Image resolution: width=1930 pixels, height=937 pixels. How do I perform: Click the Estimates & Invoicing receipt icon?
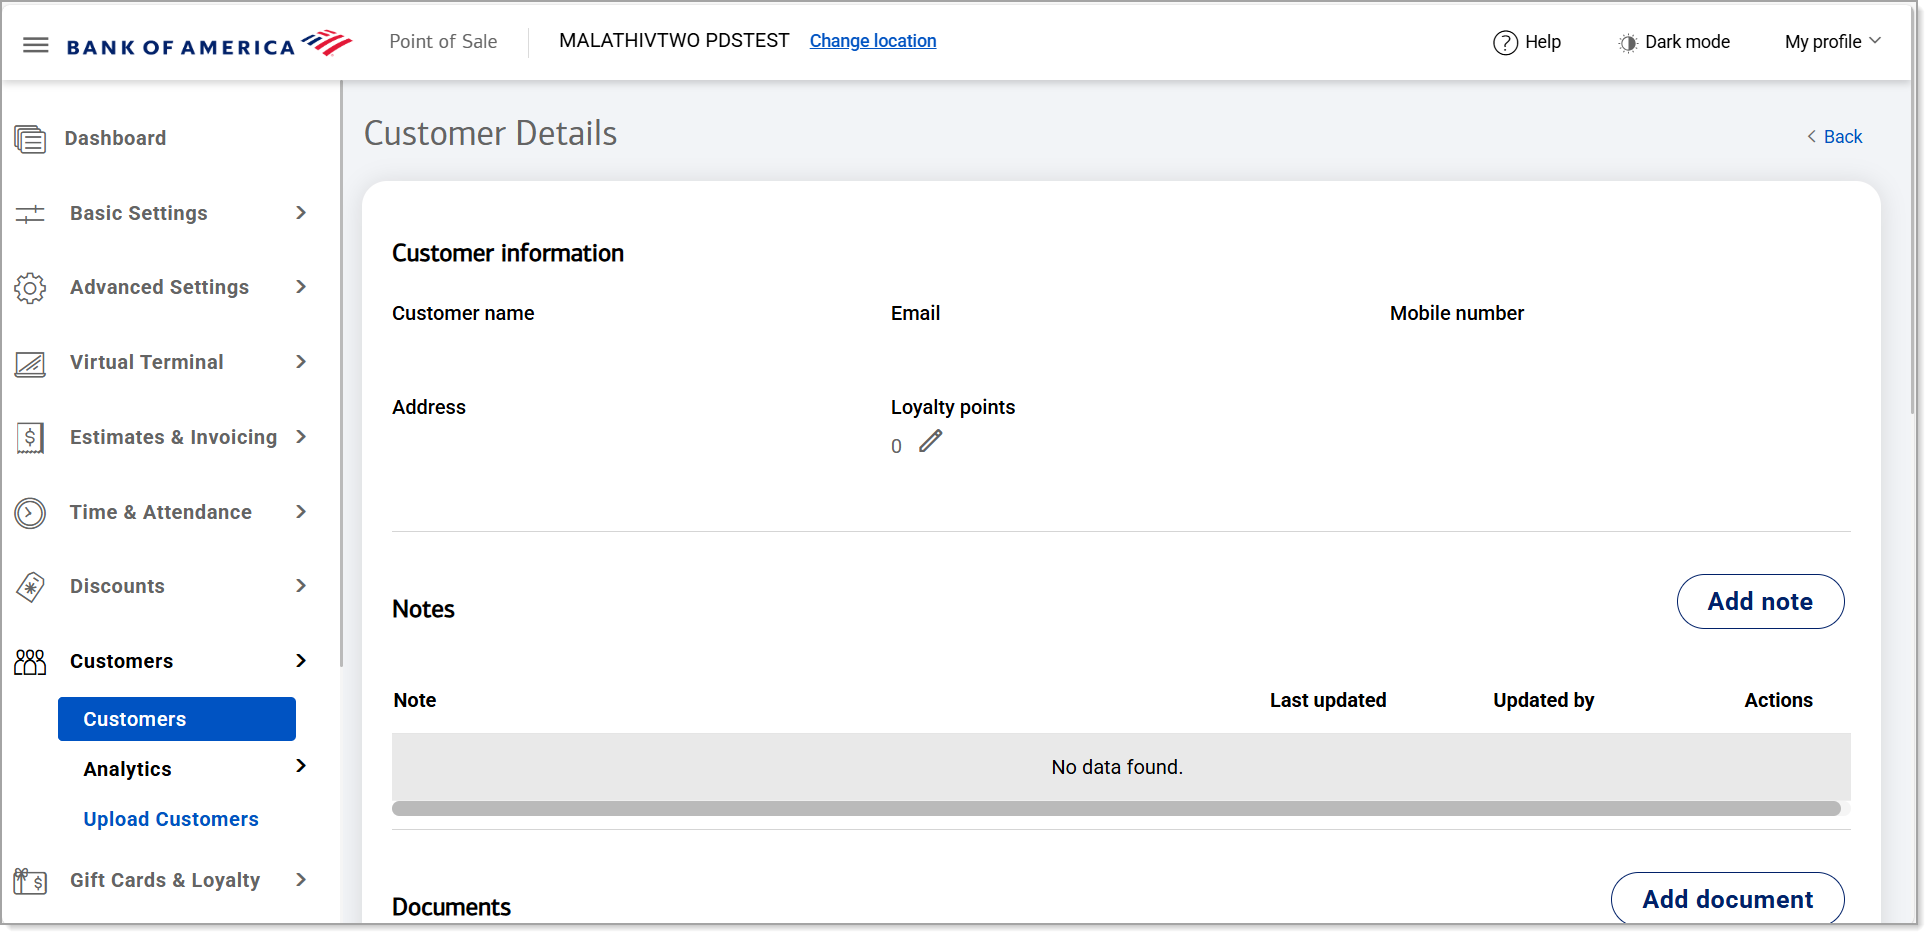[30, 438]
